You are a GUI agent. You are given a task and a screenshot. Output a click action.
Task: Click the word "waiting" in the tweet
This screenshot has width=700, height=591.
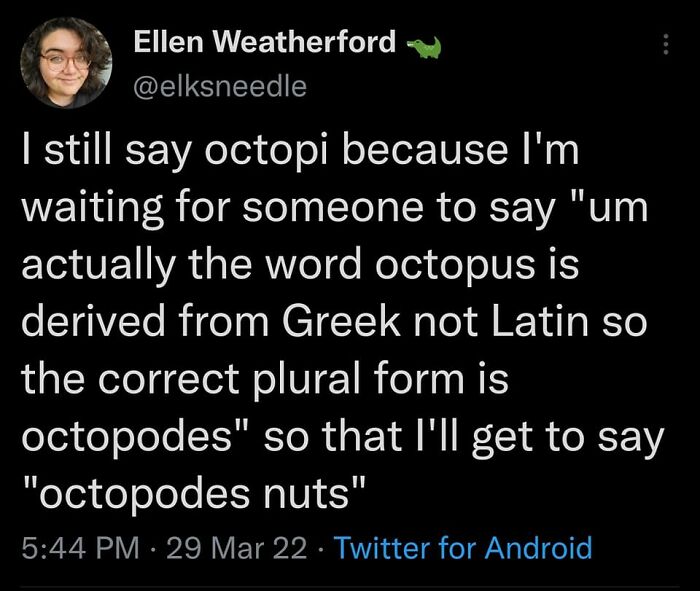[92, 209]
